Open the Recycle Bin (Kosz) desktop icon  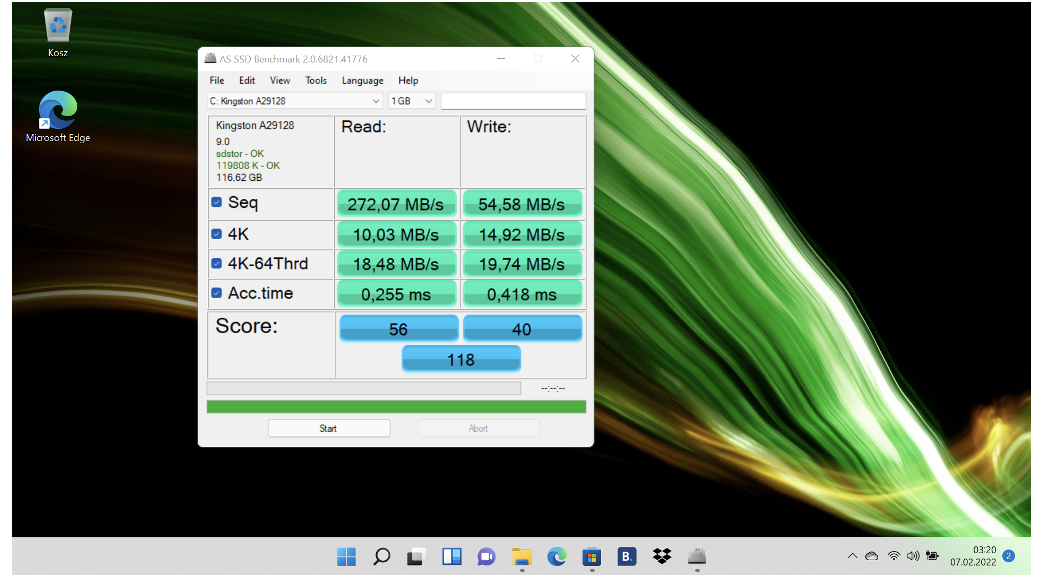coord(58,33)
